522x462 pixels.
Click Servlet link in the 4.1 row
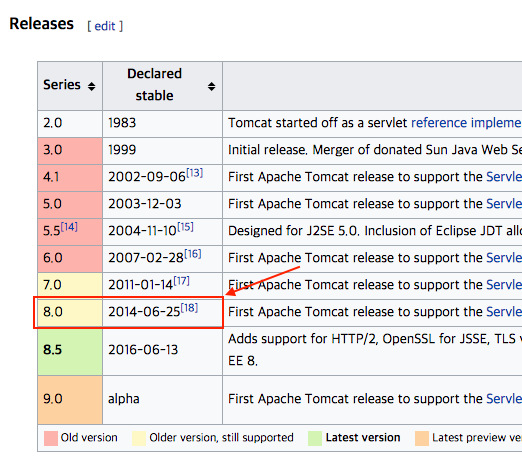pos(504,177)
